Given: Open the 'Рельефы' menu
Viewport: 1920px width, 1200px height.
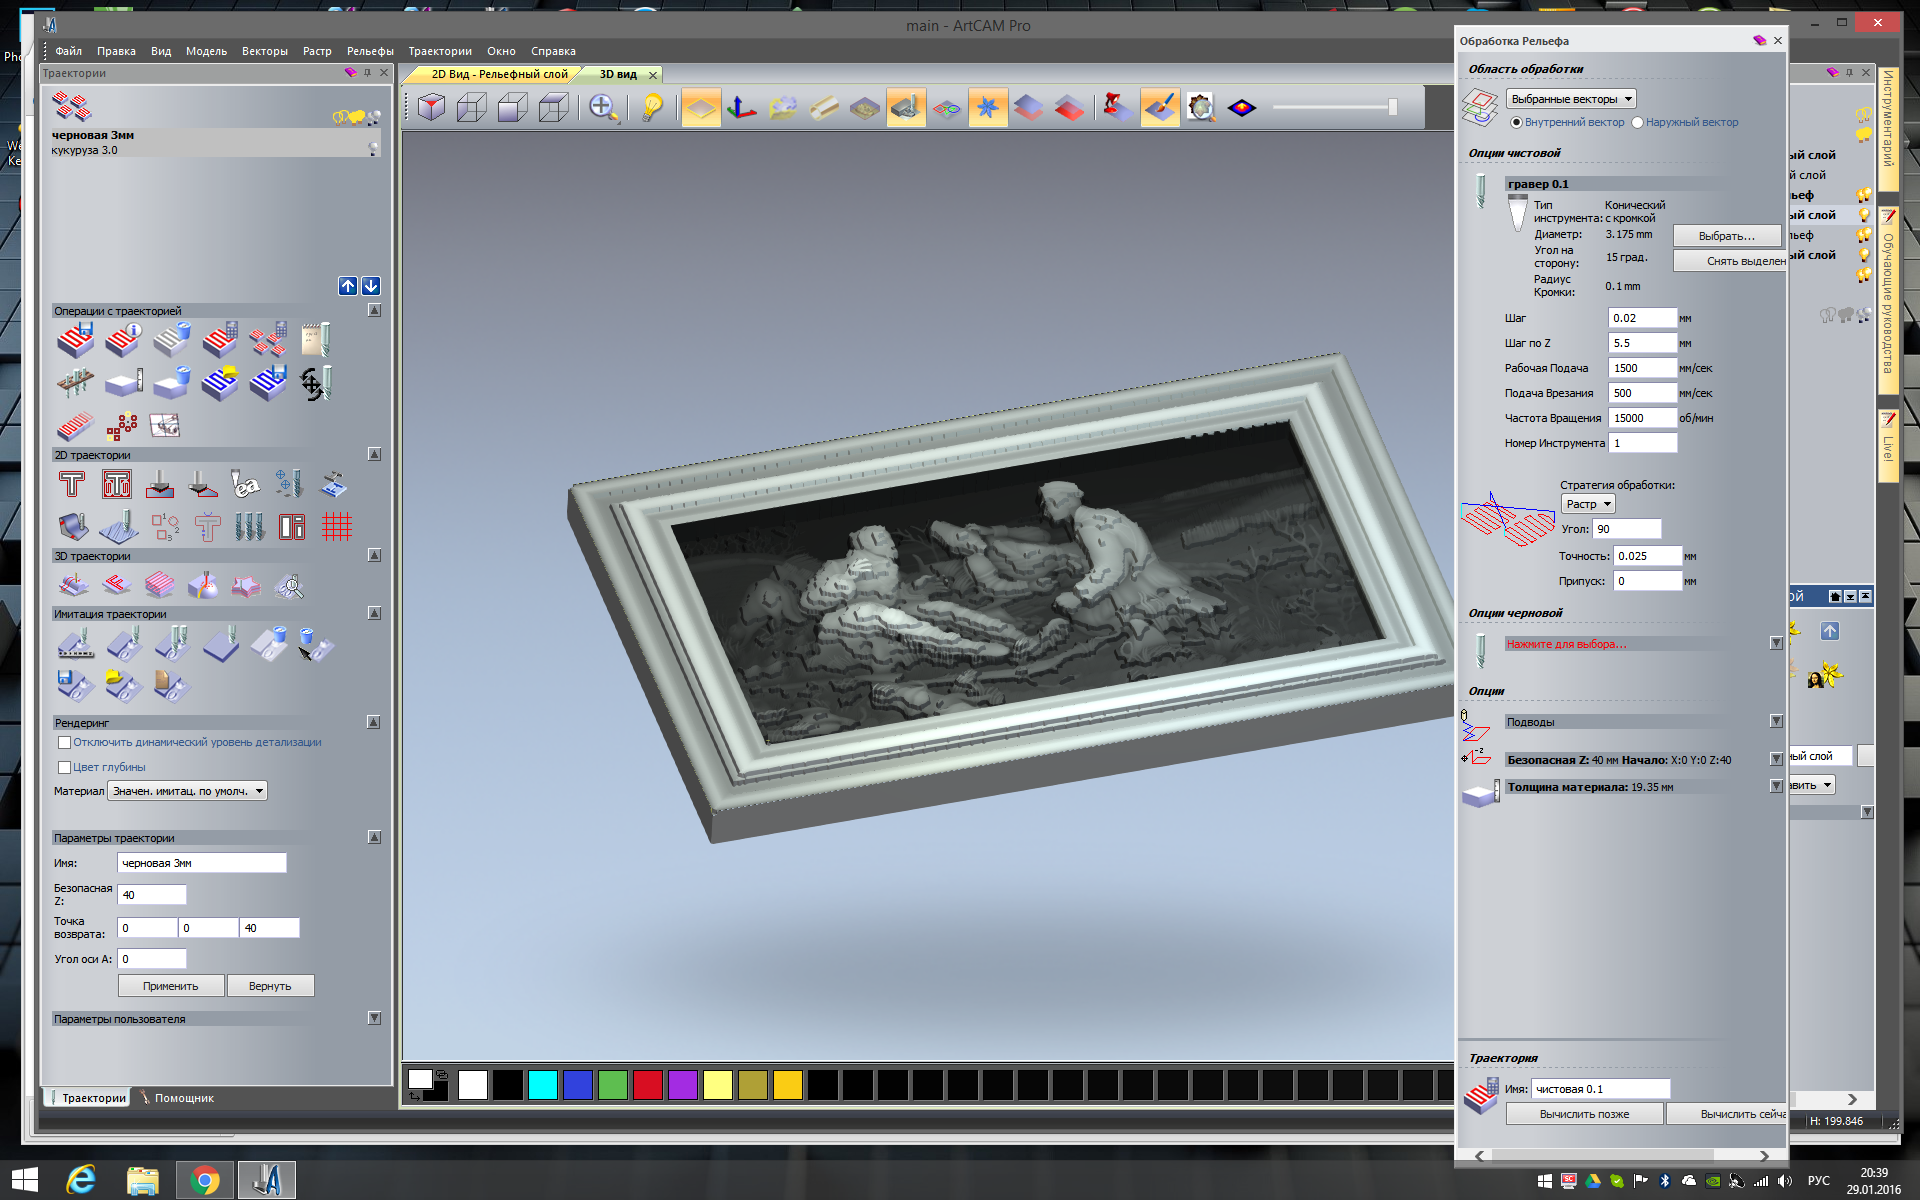Looking at the screenshot, I should (x=370, y=51).
